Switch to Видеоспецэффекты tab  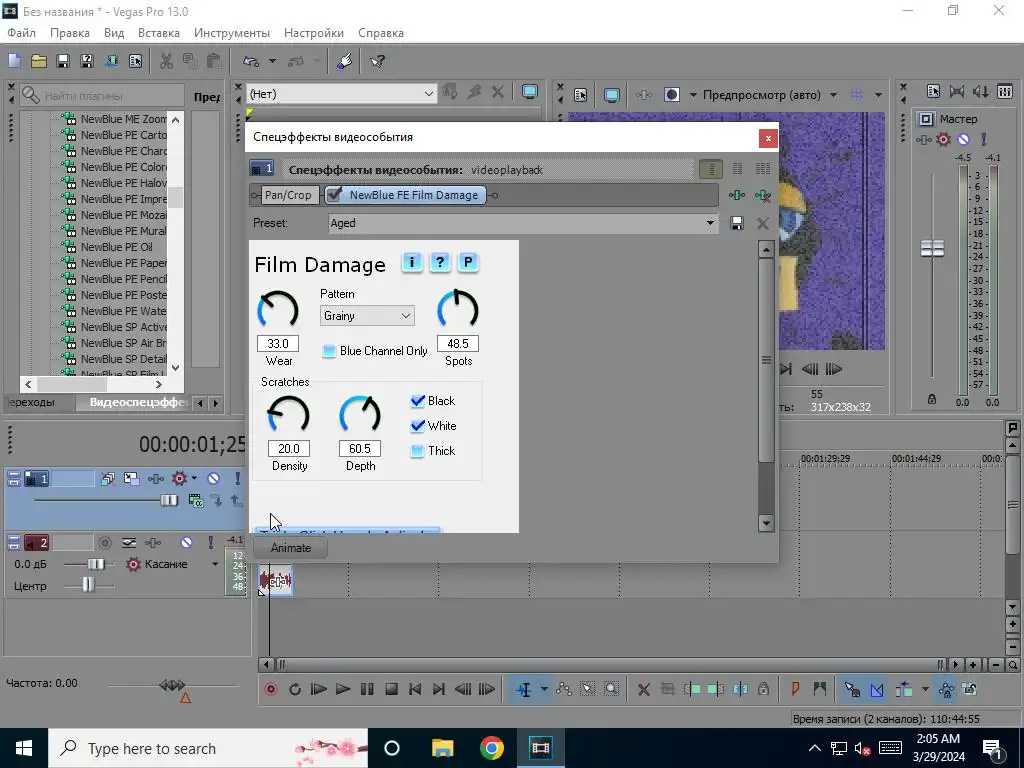[139, 402]
